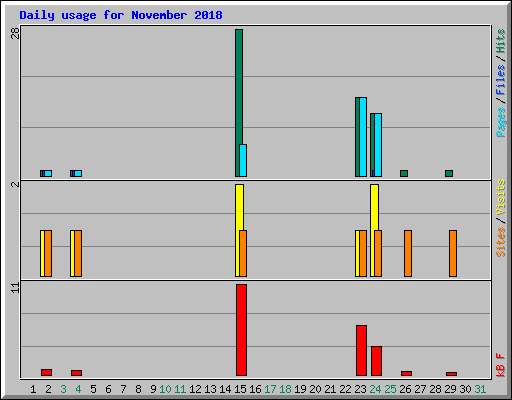Click the tall green Hits bar for day 15
Screen dimensions: 512x400
pos(238,103)
